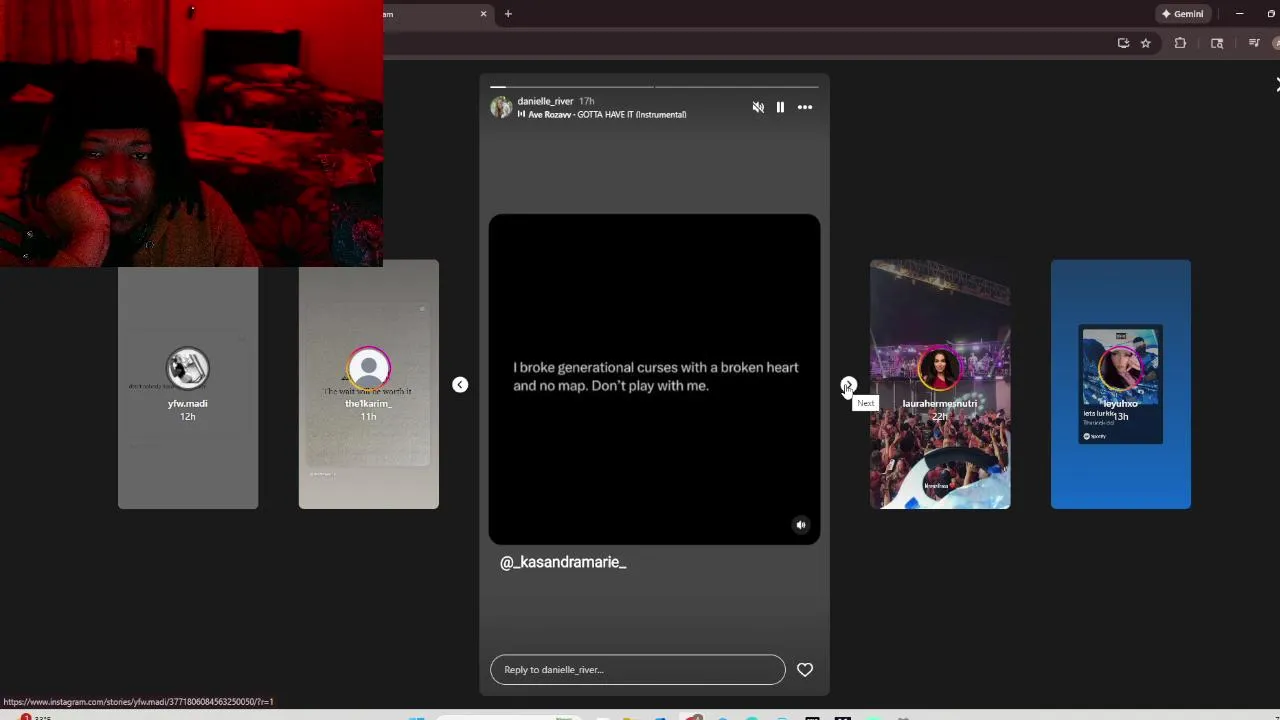Go to the next story arrow
1280x720 pixels.
click(x=848, y=385)
